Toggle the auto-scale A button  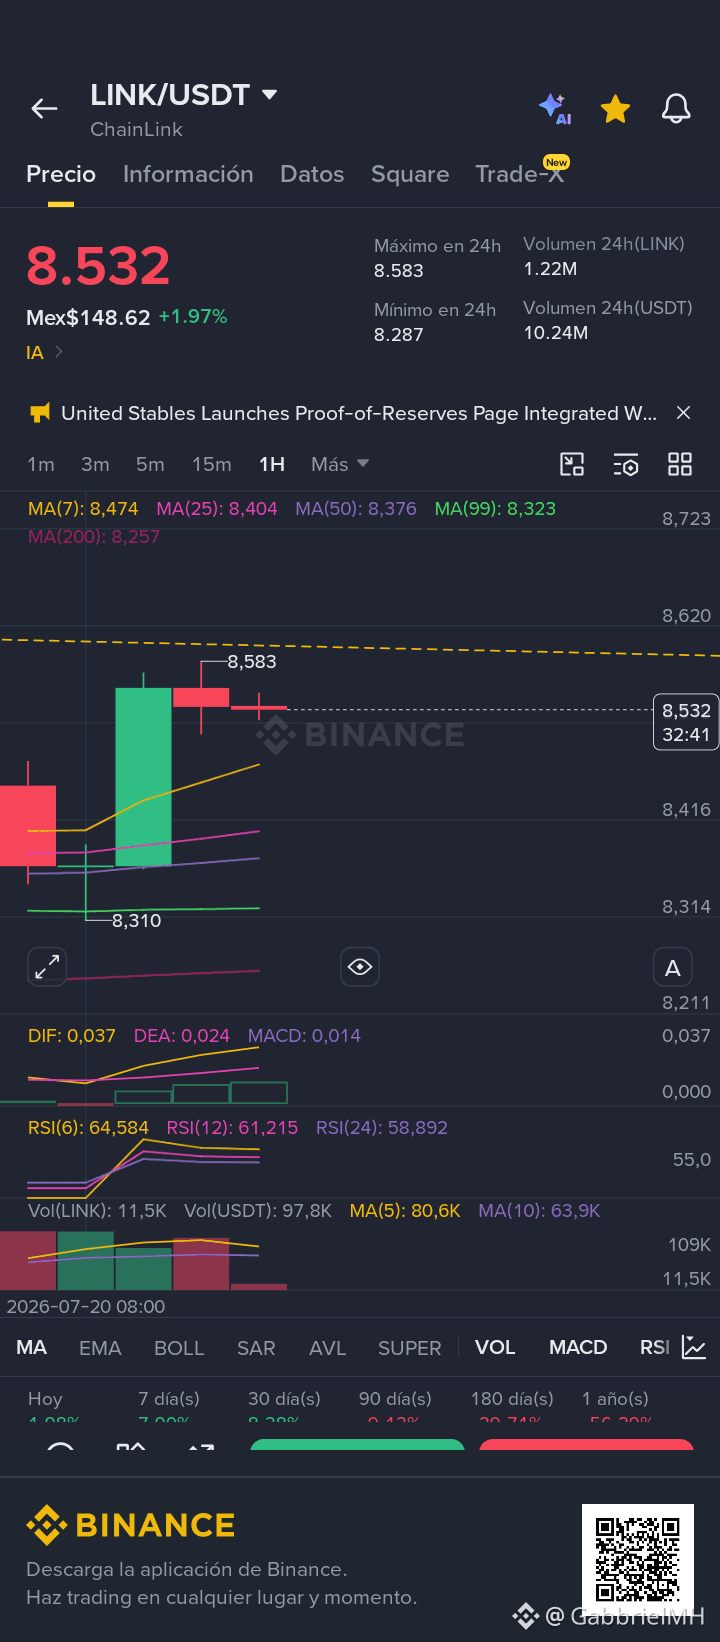(673, 967)
